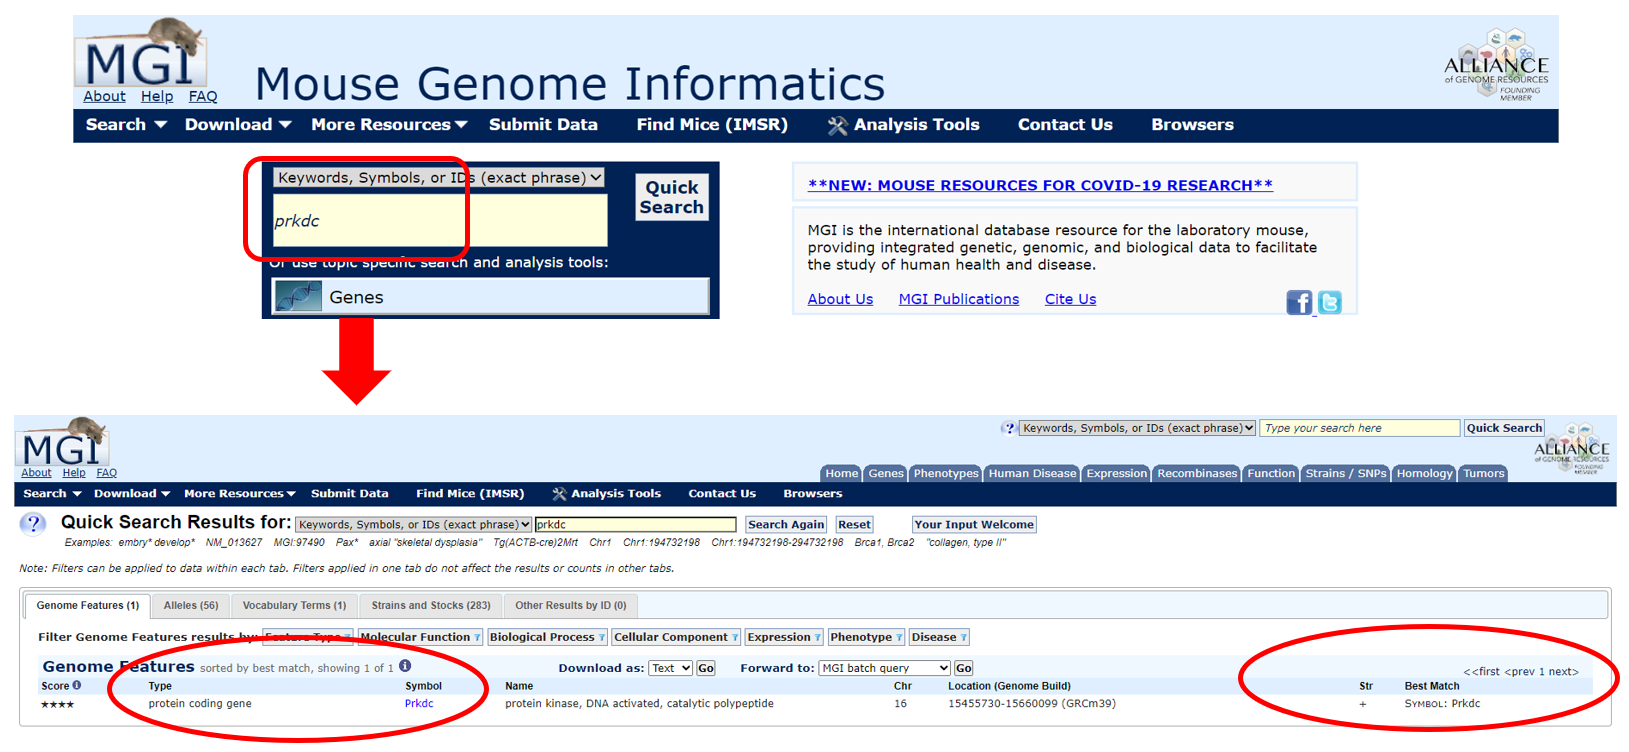The image size is (1629, 752).
Task: Click the 'Type your search here' field
Action: tap(1358, 428)
